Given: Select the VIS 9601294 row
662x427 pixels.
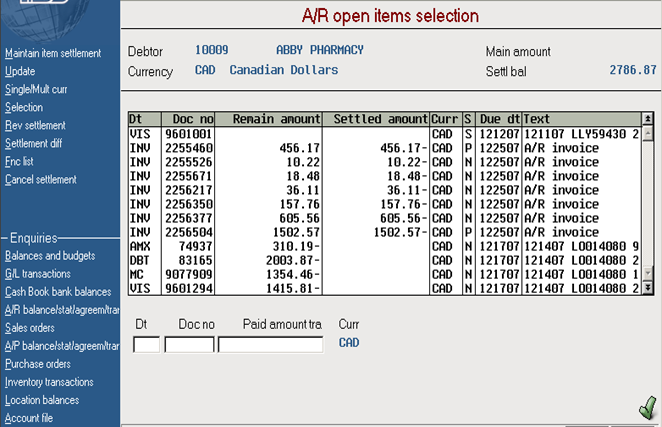Looking at the screenshot, I should 385,288.
